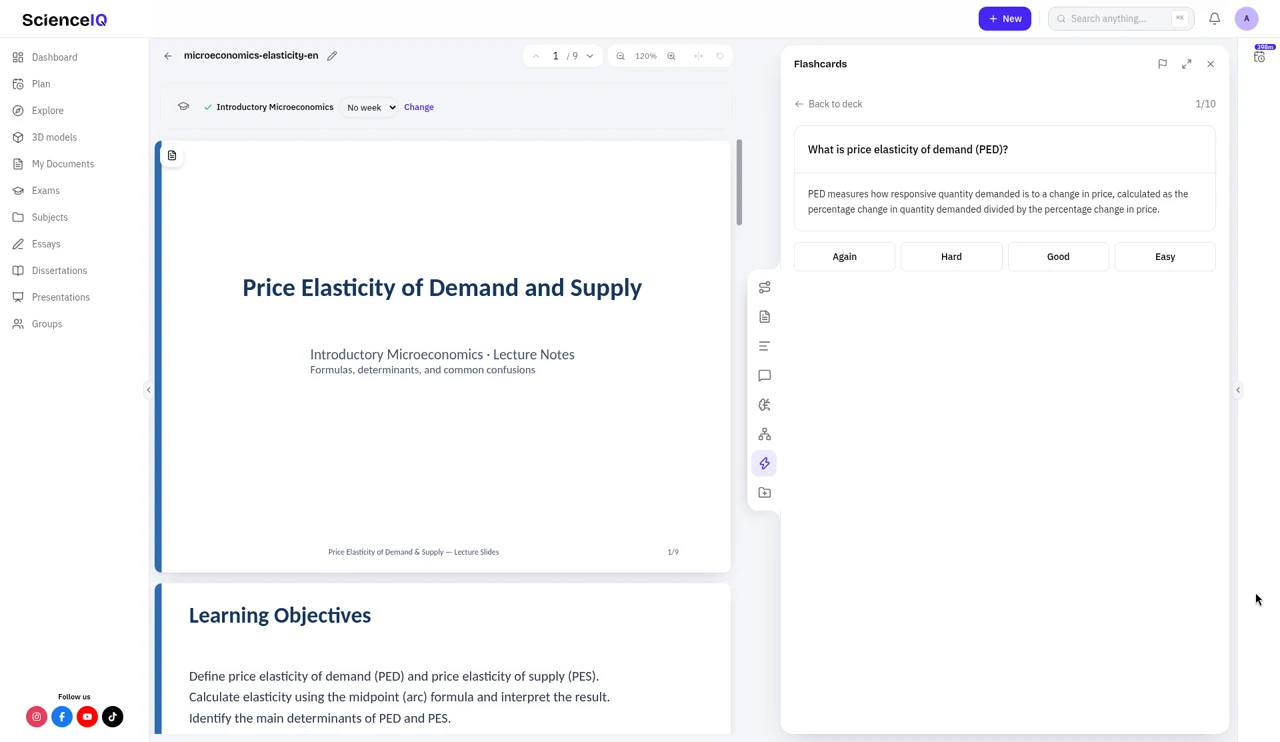This screenshot has width=1280, height=742.
Task: Expand the right panel with the chevron handle
Action: pos(1238,390)
